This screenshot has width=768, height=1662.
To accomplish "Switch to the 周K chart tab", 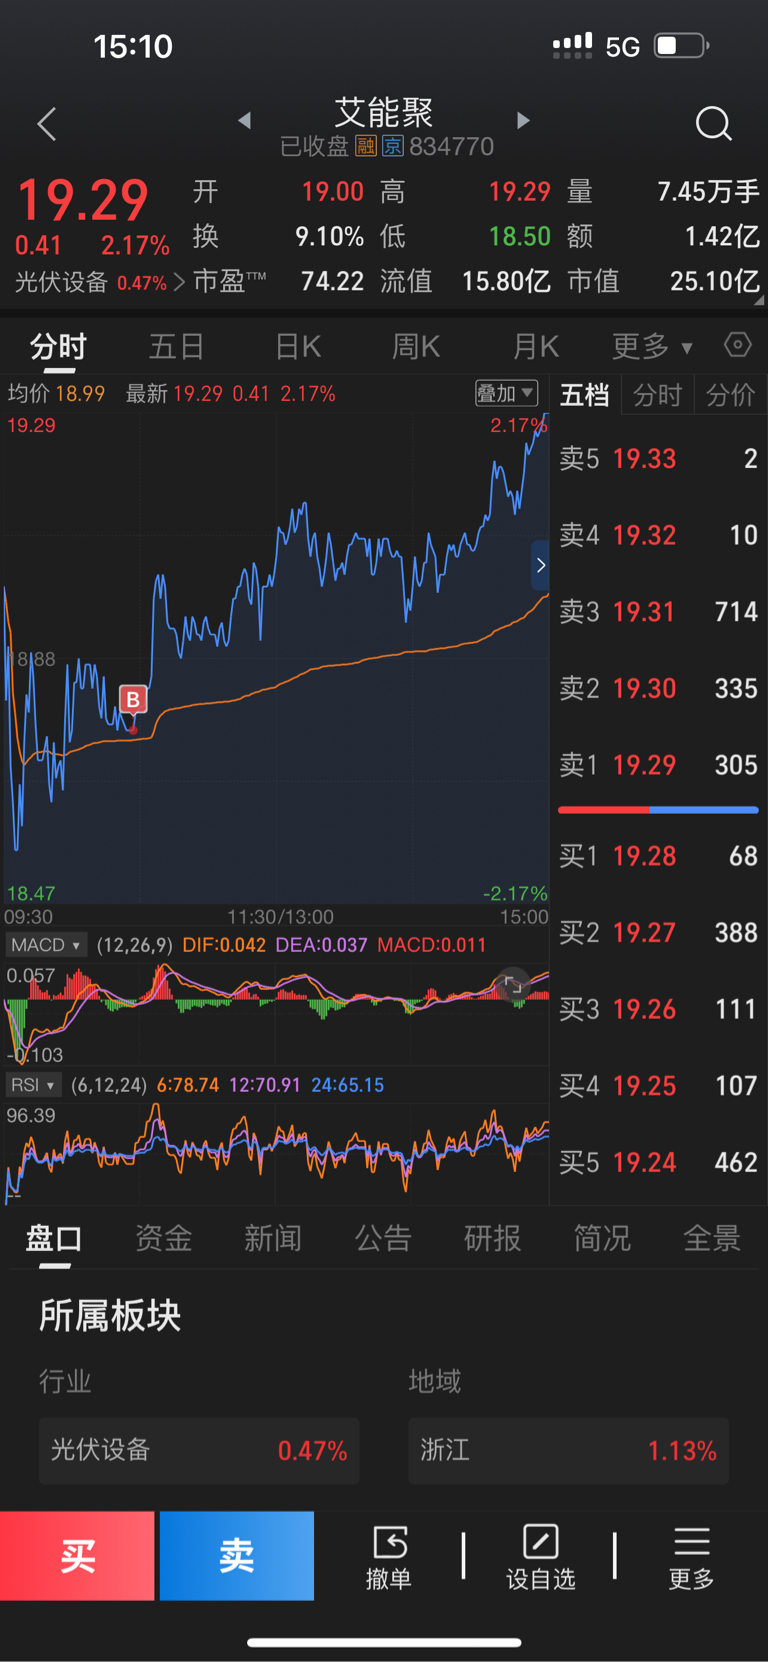I will pyautogui.click(x=416, y=347).
